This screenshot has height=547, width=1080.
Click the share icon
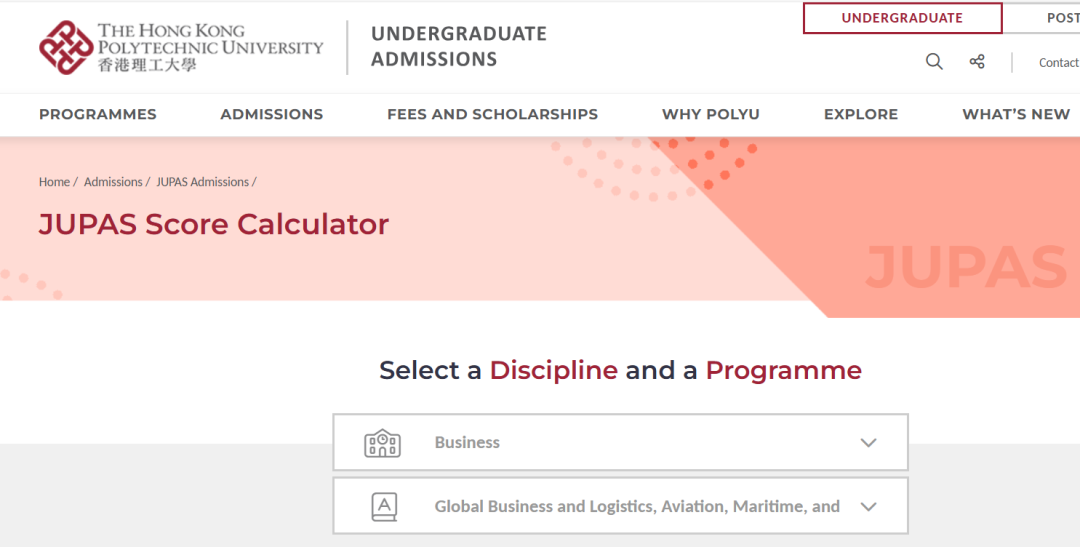(977, 62)
